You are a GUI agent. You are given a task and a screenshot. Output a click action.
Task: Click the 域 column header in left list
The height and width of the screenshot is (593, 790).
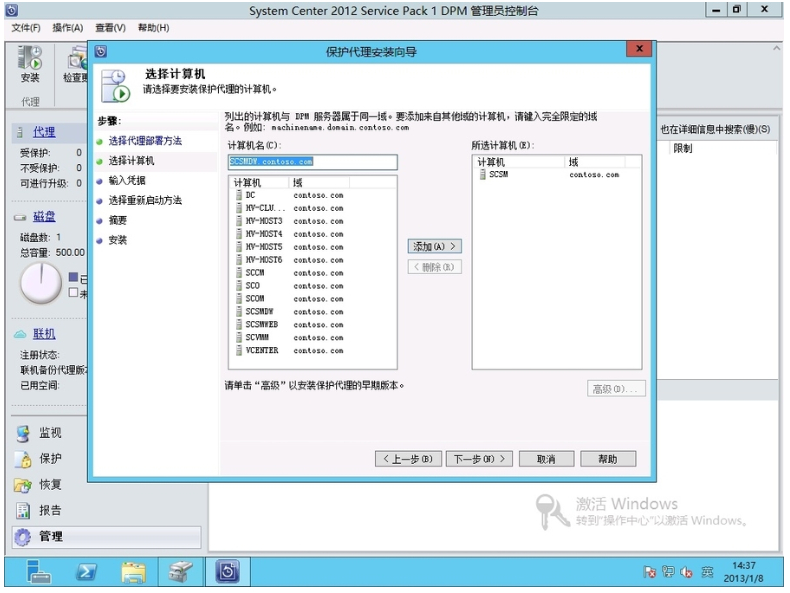click(319, 182)
